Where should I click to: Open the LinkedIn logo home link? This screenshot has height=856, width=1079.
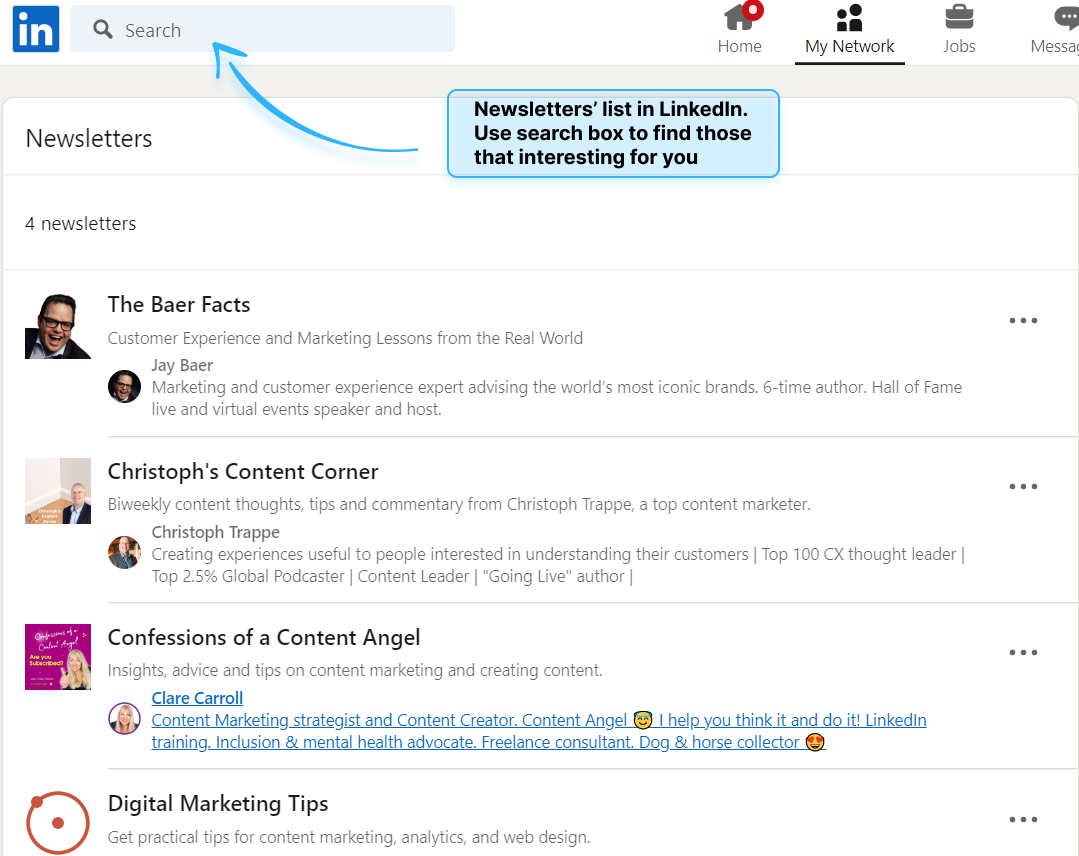pos(36,29)
